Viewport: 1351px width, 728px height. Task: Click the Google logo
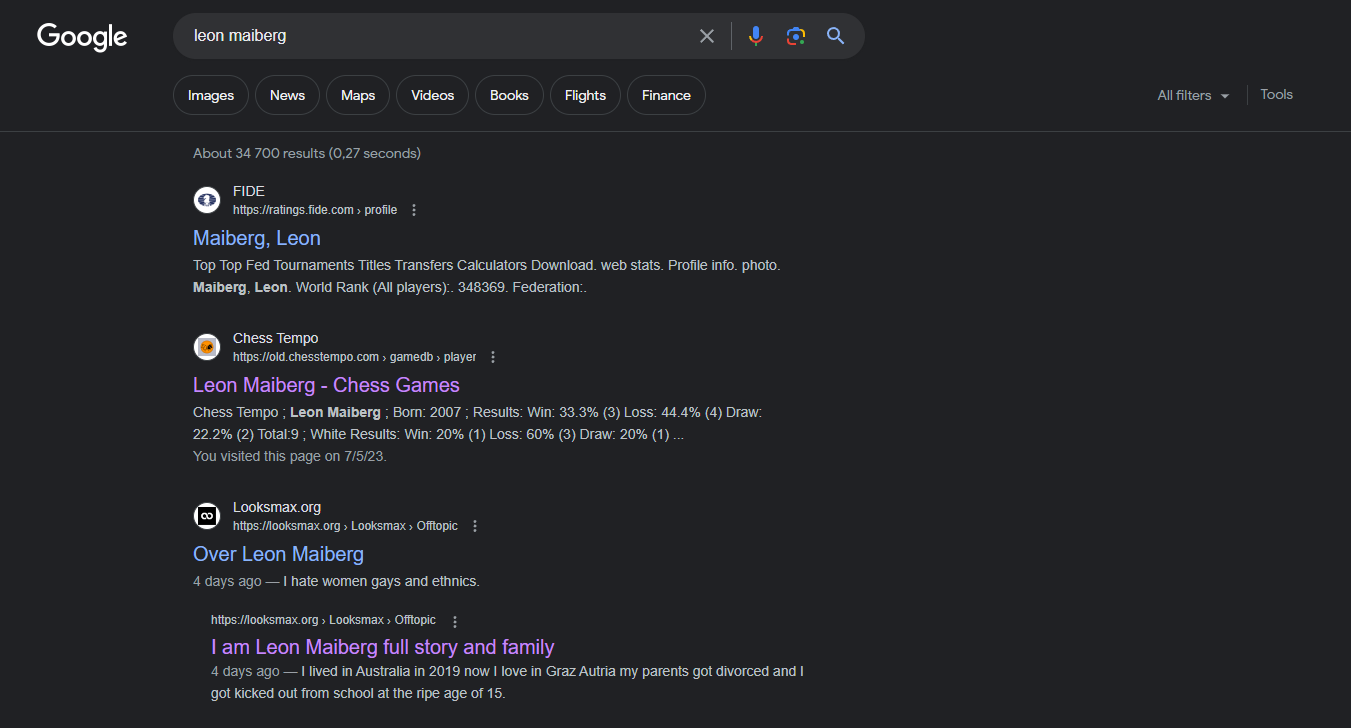click(x=82, y=37)
